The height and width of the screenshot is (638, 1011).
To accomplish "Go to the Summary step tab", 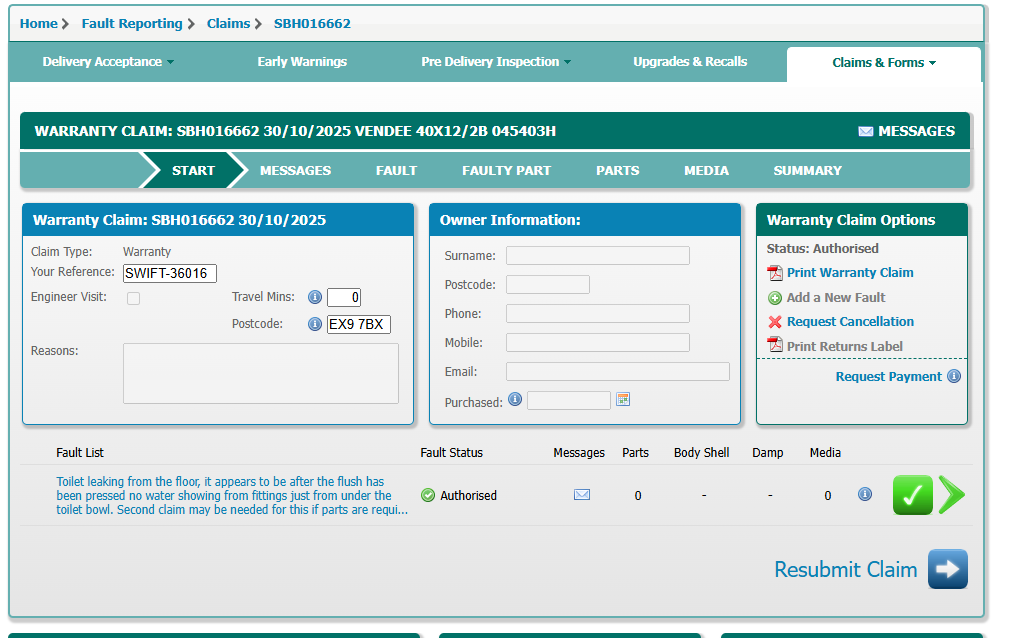I will (807, 171).
